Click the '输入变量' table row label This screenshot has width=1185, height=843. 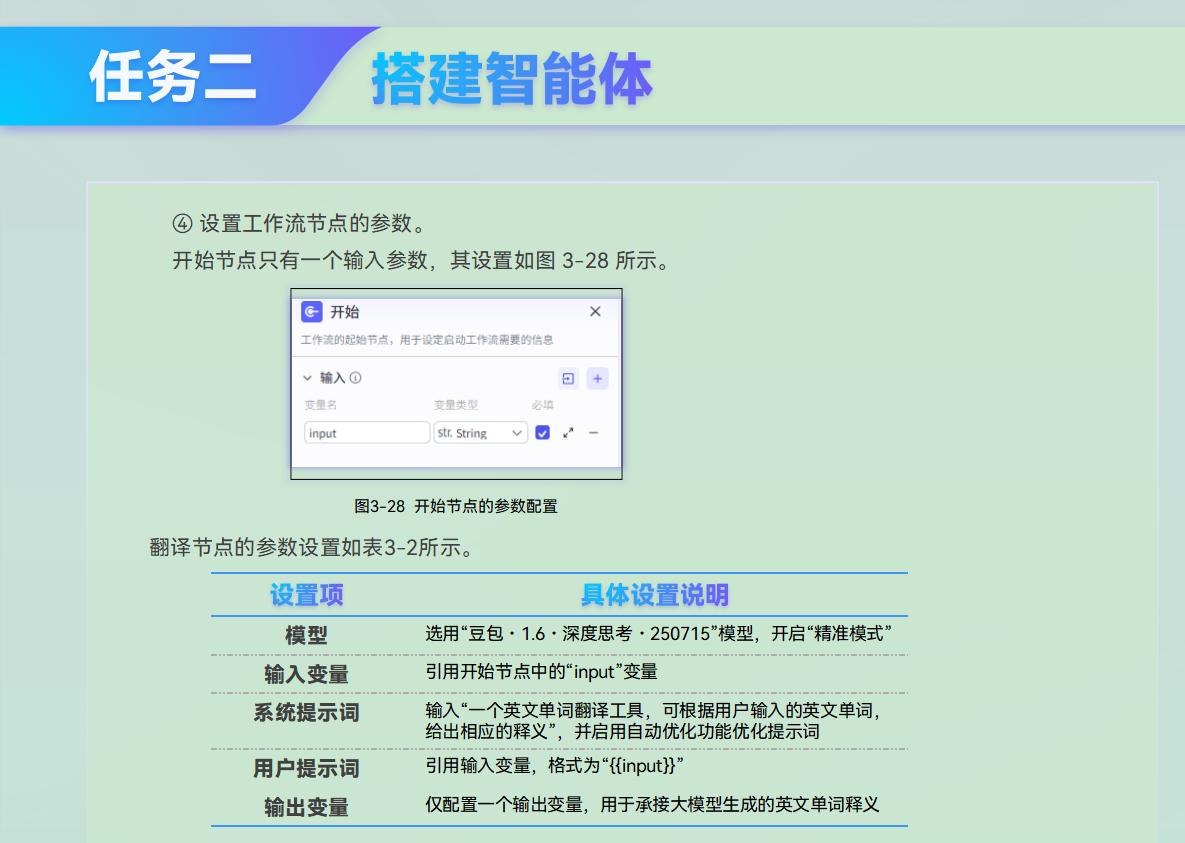306,674
